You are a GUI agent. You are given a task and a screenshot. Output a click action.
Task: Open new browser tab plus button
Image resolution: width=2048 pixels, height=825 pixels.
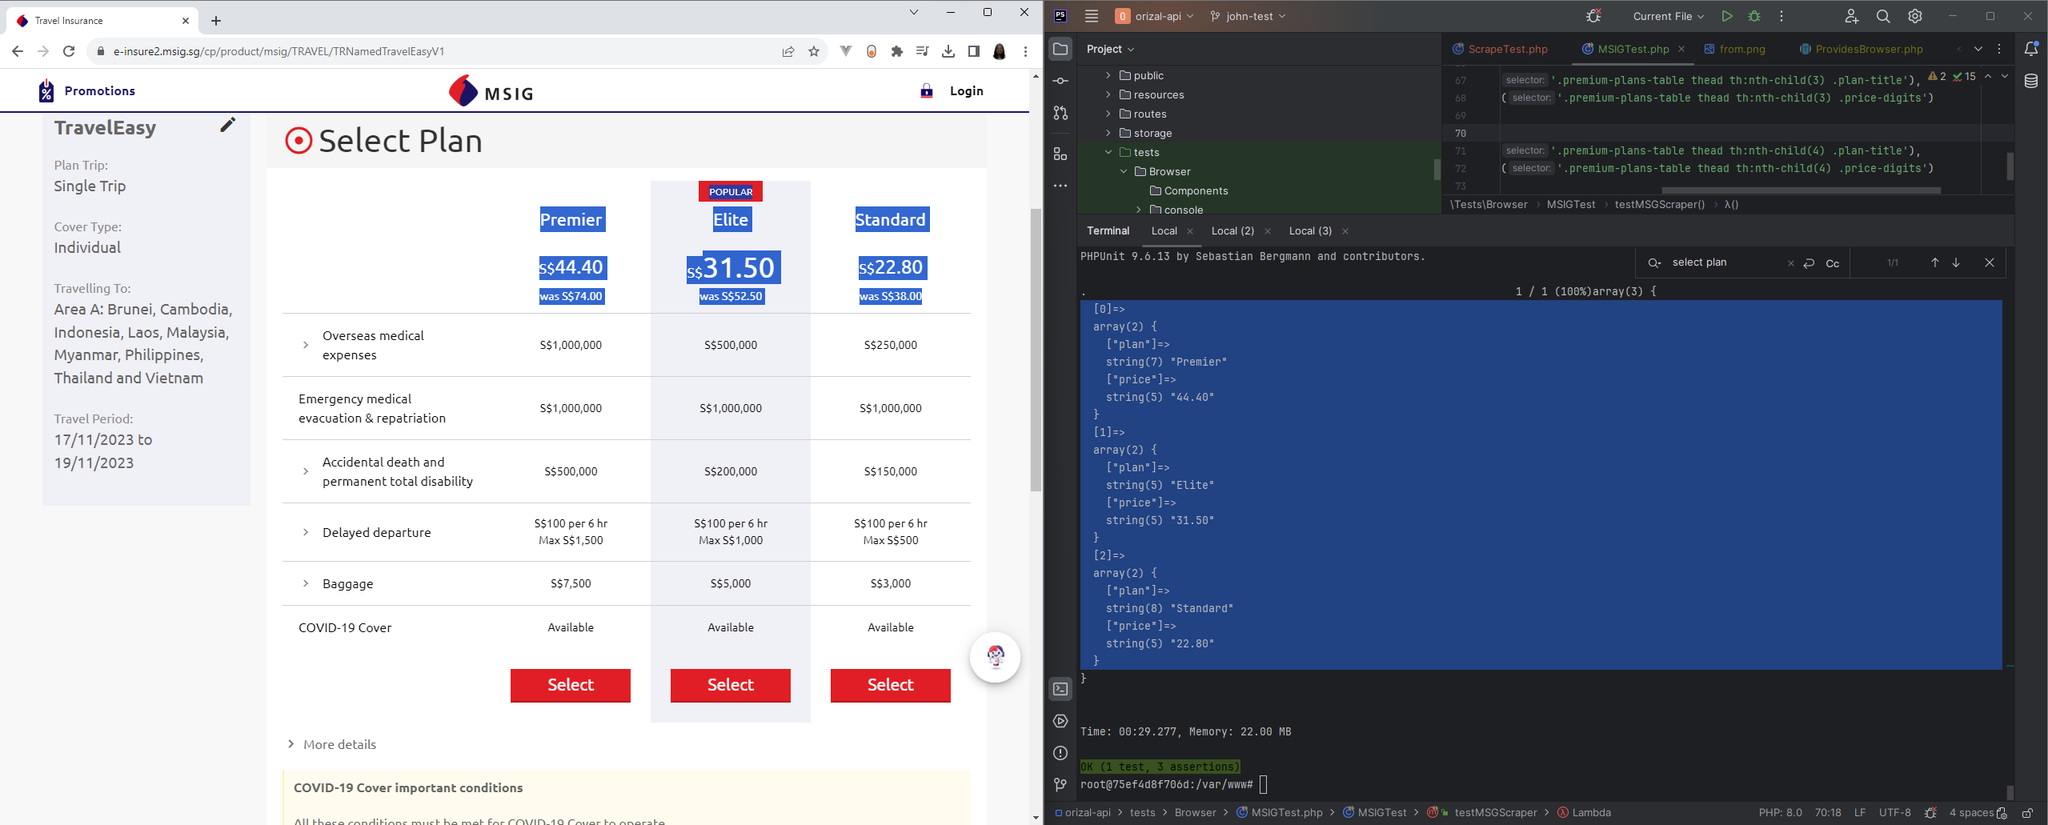[x=216, y=20]
